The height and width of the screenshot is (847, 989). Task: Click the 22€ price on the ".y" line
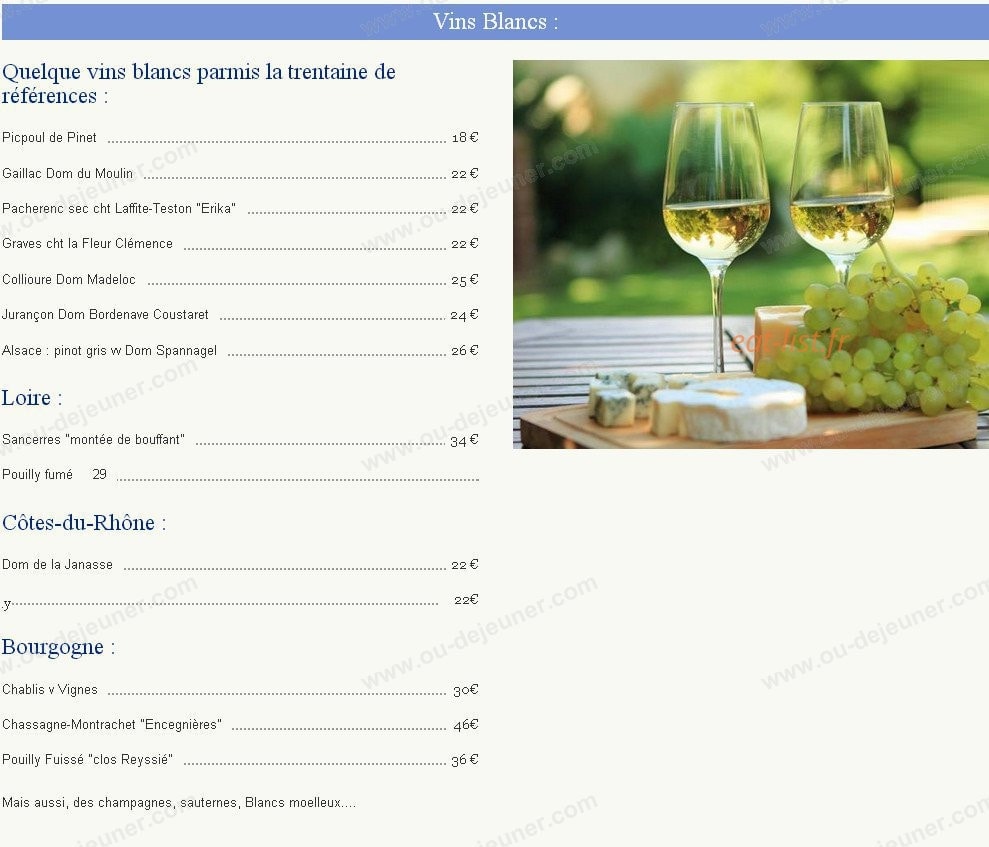point(466,600)
